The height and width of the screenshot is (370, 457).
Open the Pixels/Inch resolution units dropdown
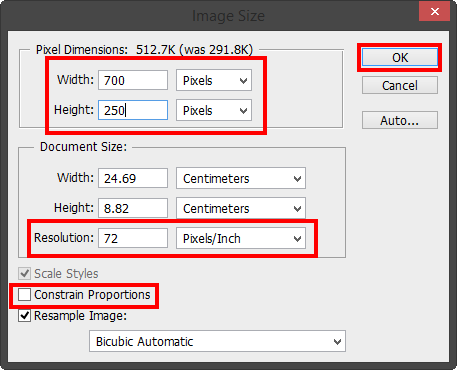(241, 238)
